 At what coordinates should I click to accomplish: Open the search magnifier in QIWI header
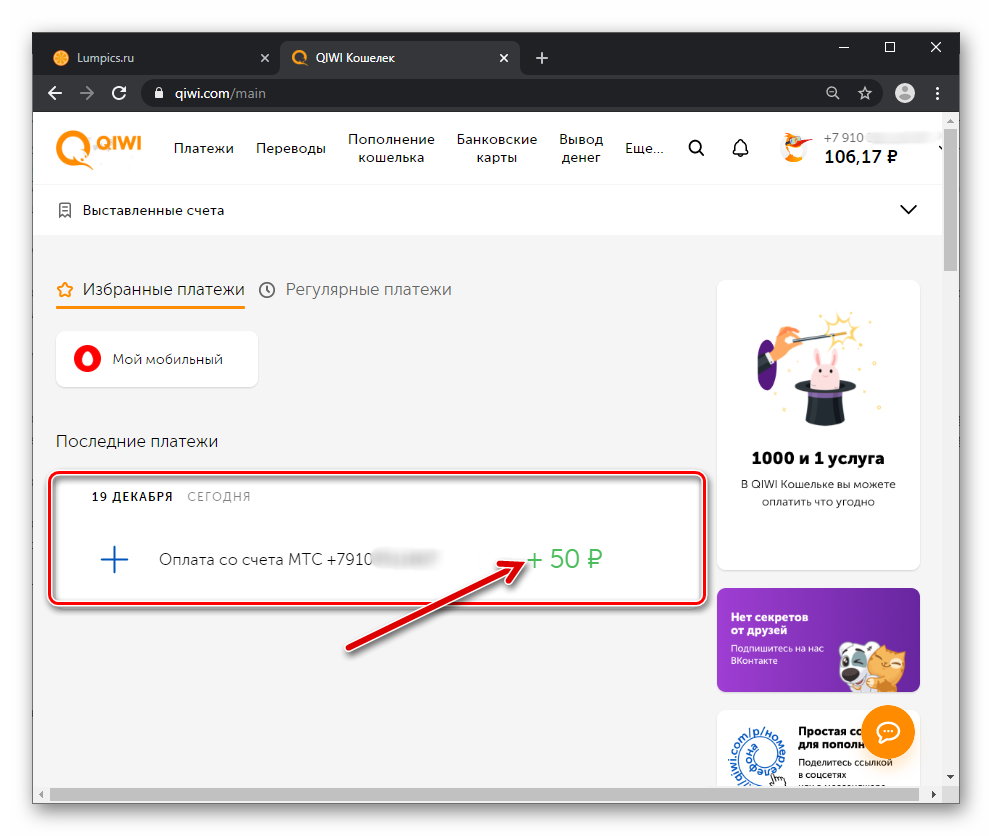click(696, 148)
